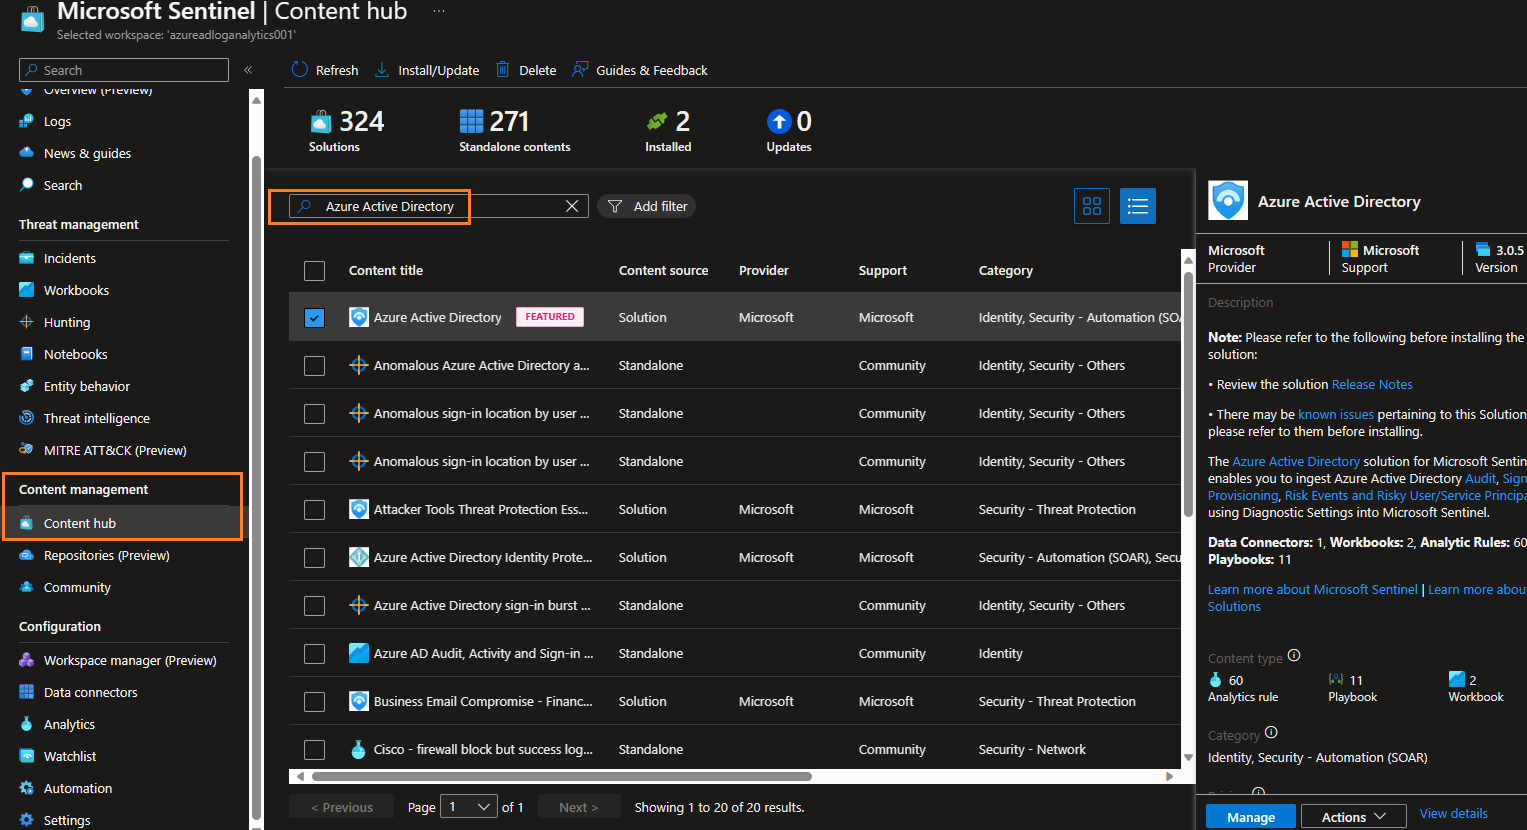Open the ellipsis menu beside the Content hub title
The width and height of the screenshot is (1527, 830).
pos(439,11)
